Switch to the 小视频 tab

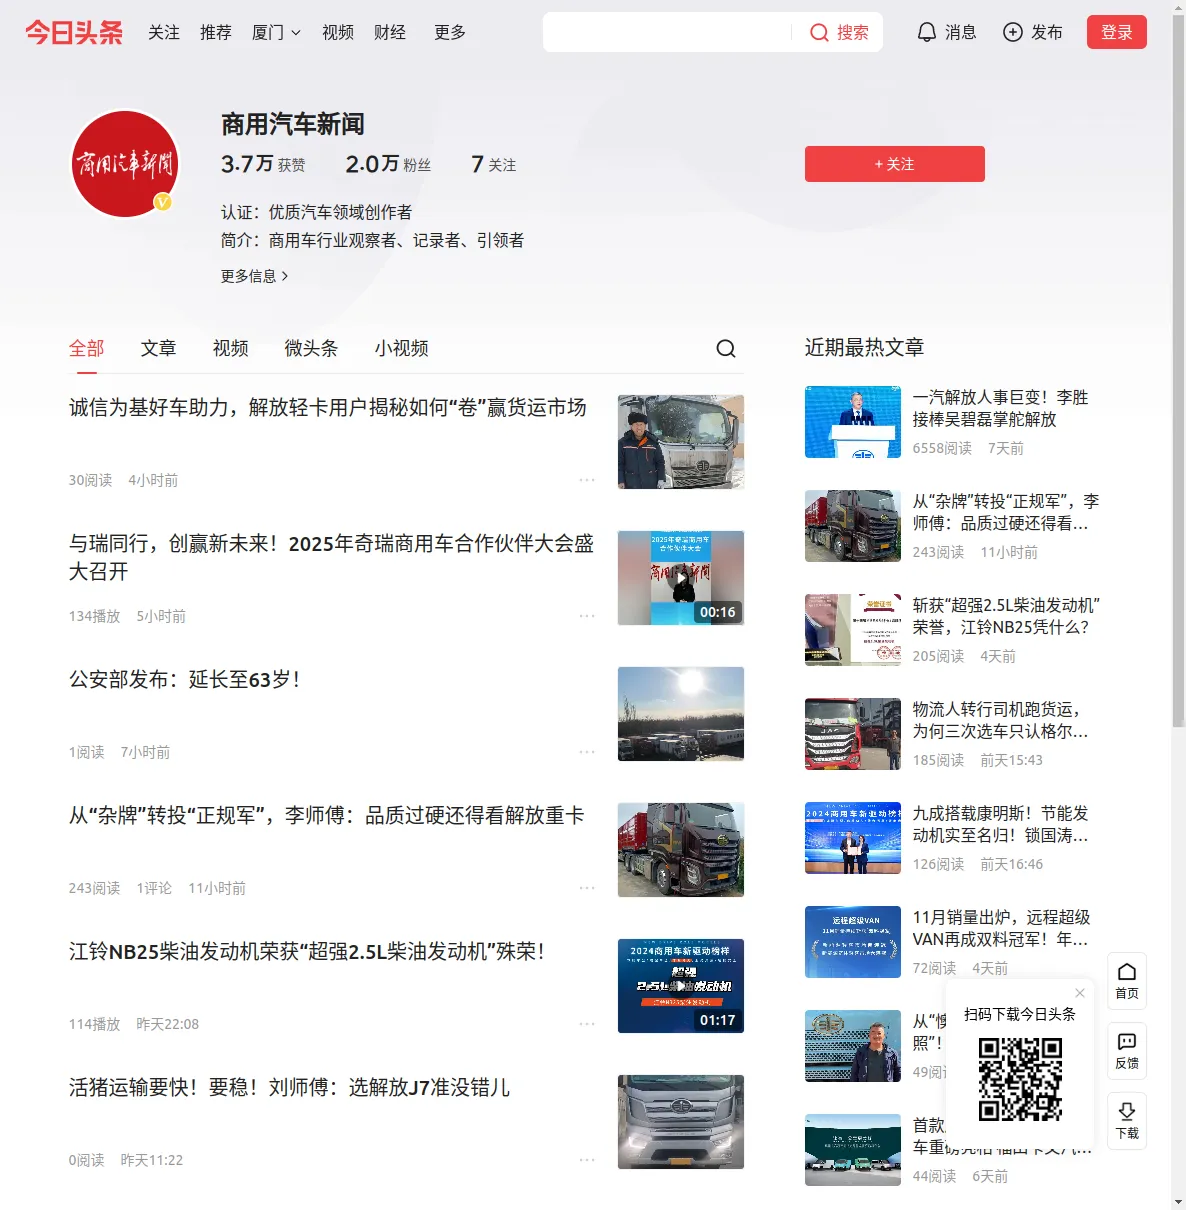point(402,348)
